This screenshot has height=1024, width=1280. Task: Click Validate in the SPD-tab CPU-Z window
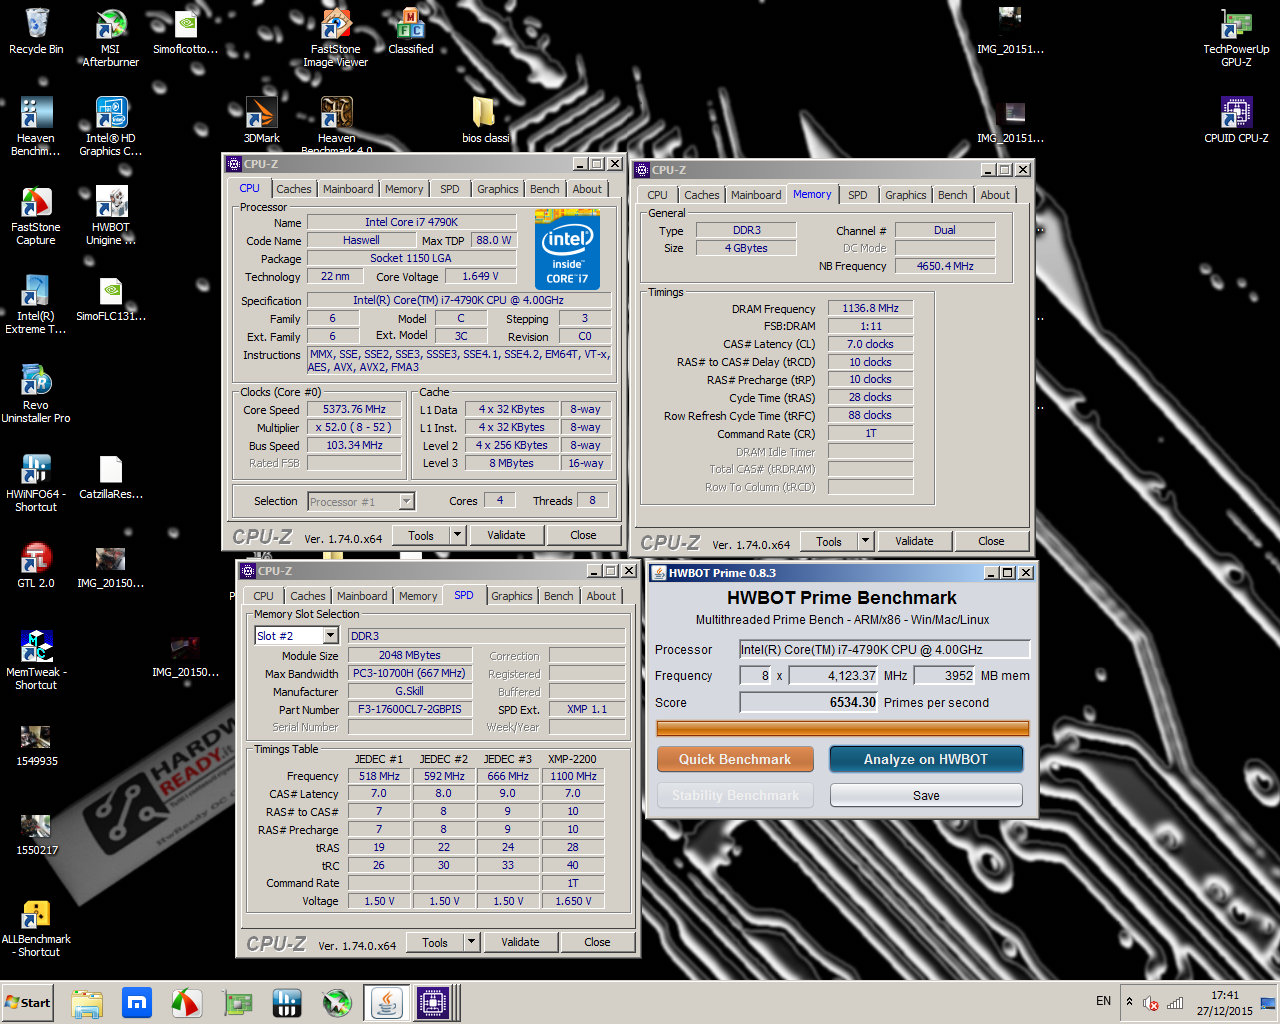coord(520,942)
